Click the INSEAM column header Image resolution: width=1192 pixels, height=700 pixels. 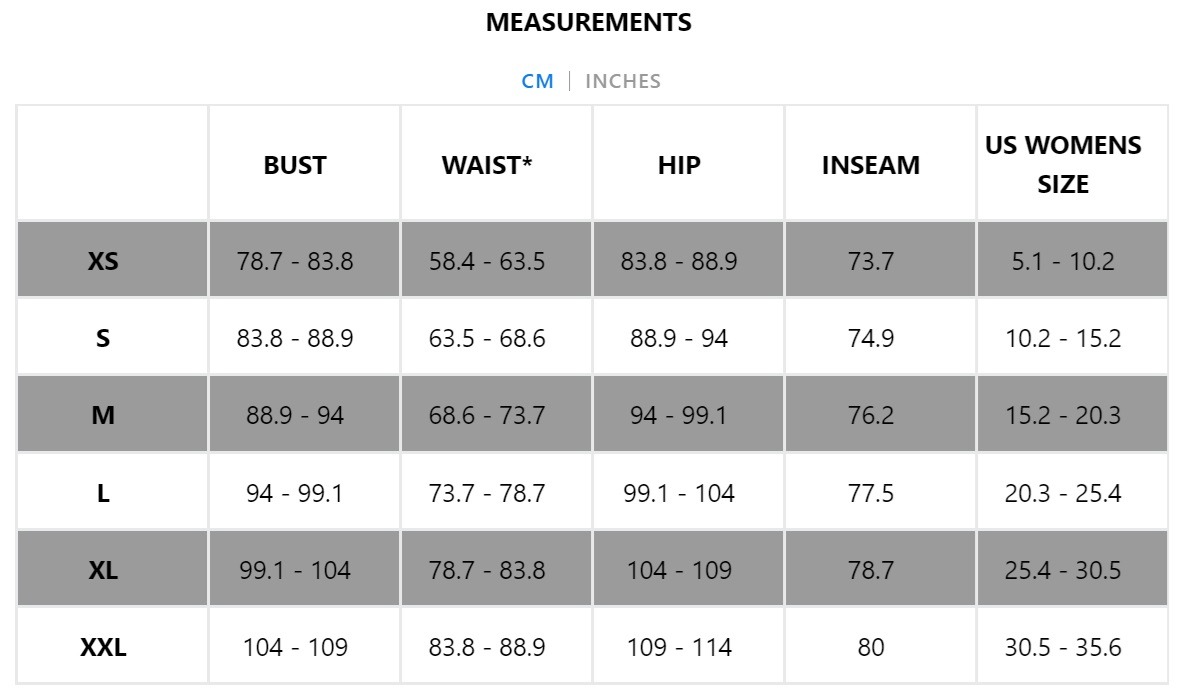coord(870,165)
